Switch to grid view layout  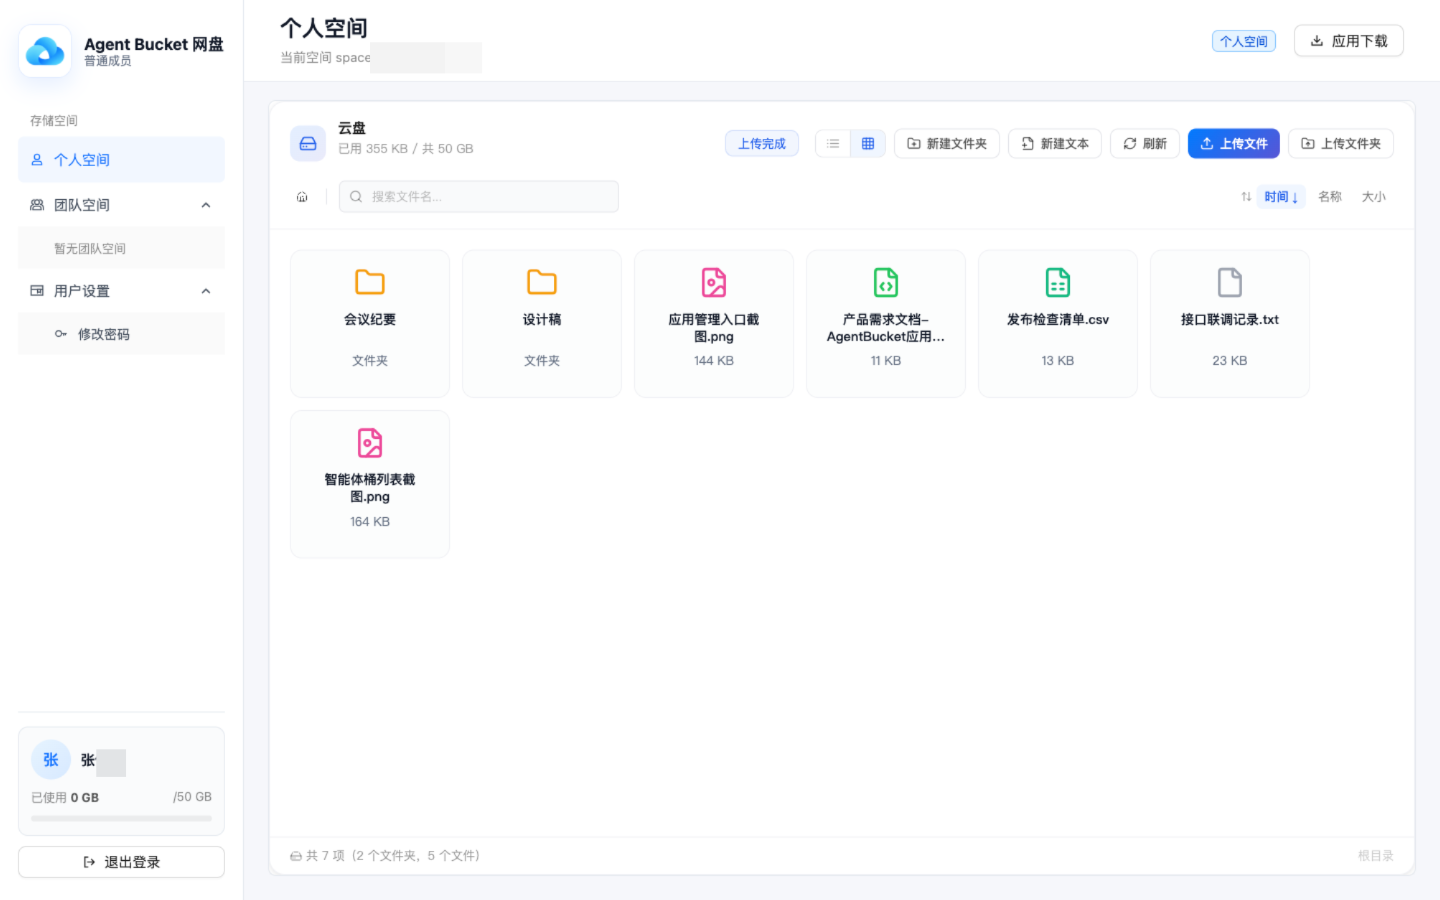coord(868,144)
